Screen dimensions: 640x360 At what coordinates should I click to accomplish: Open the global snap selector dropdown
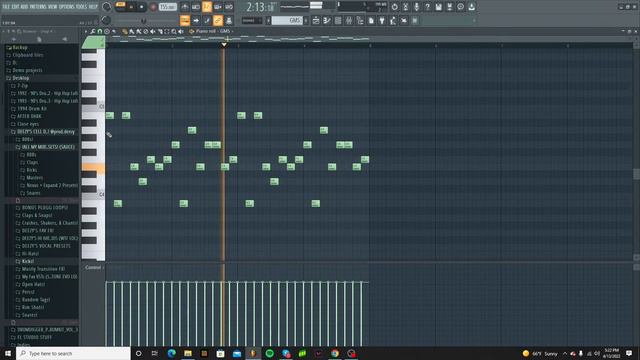pyautogui.click(x=251, y=20)
